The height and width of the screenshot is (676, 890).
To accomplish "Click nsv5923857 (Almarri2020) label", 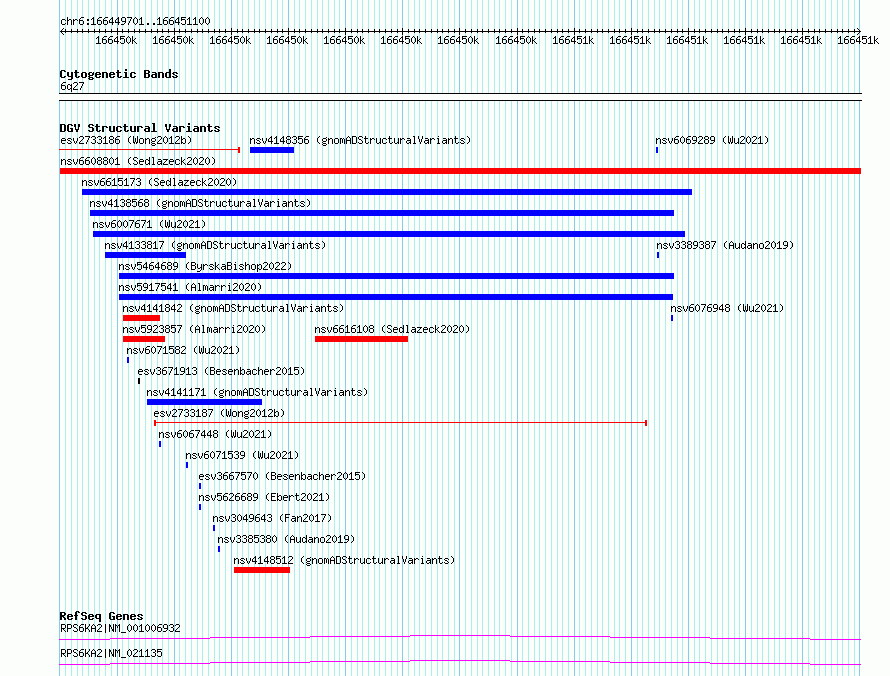I will point(194,329).
